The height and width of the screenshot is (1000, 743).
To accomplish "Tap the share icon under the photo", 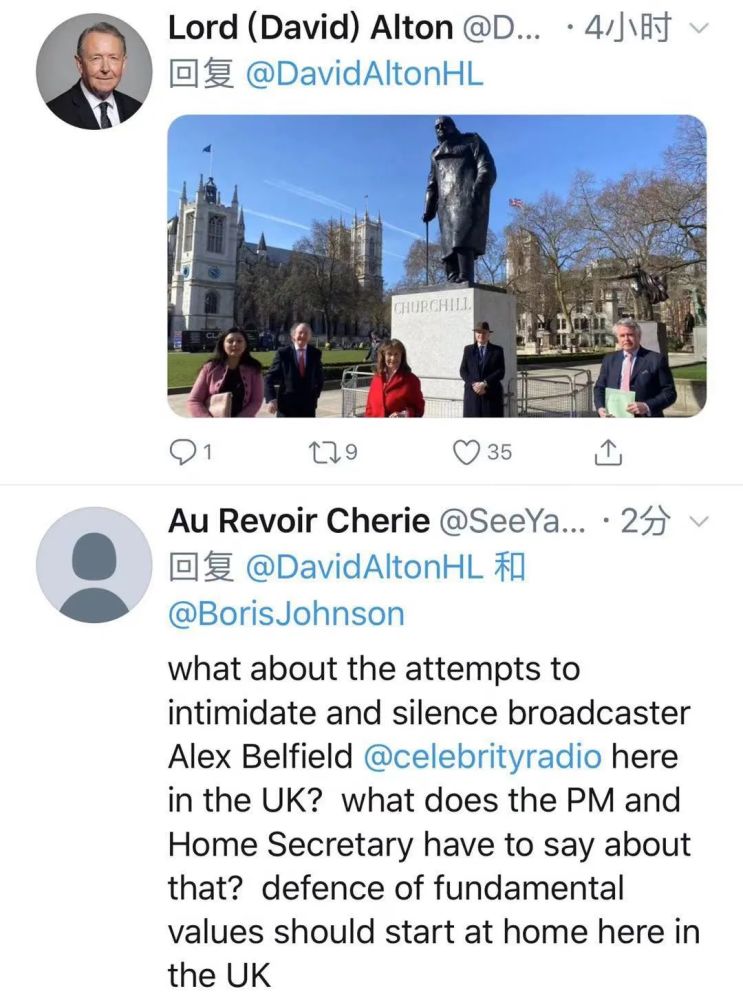I will [608, 453].
